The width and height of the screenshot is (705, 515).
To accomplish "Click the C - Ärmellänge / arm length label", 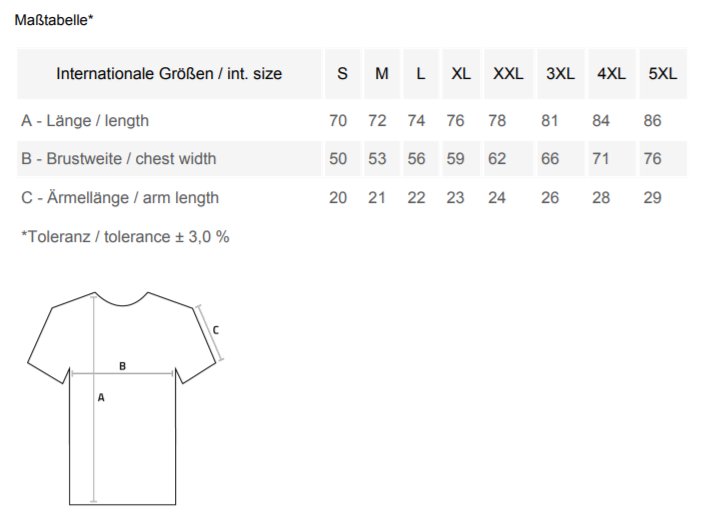I will [120, 197].
